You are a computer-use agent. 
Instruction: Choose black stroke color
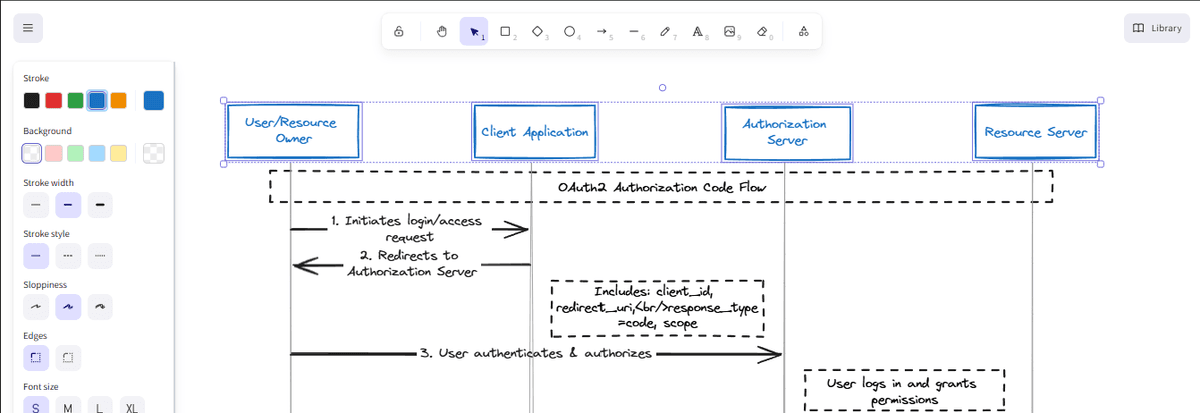coord(32,100)
